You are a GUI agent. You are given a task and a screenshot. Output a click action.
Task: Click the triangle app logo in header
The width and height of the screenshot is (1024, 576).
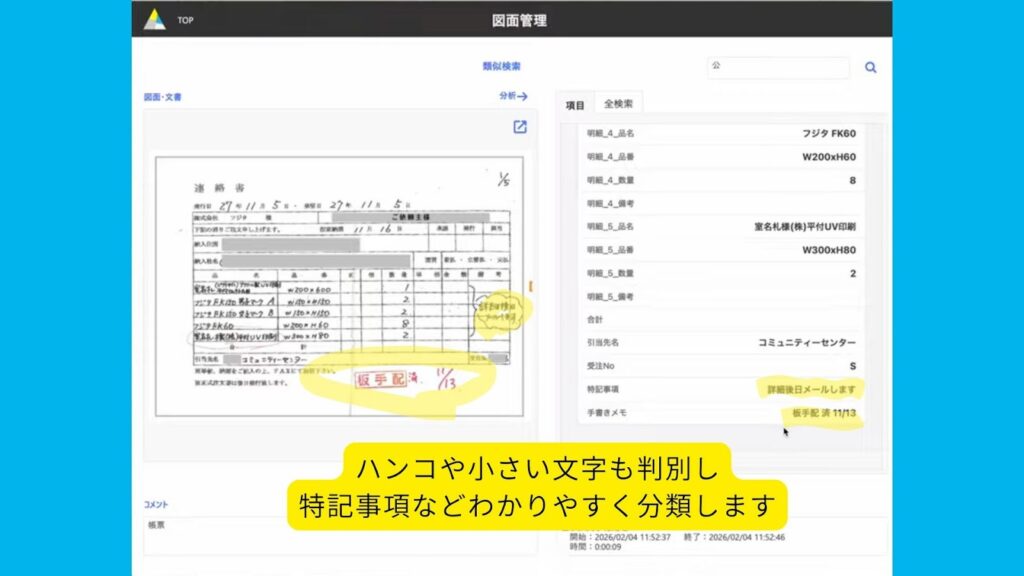[155, 19]
